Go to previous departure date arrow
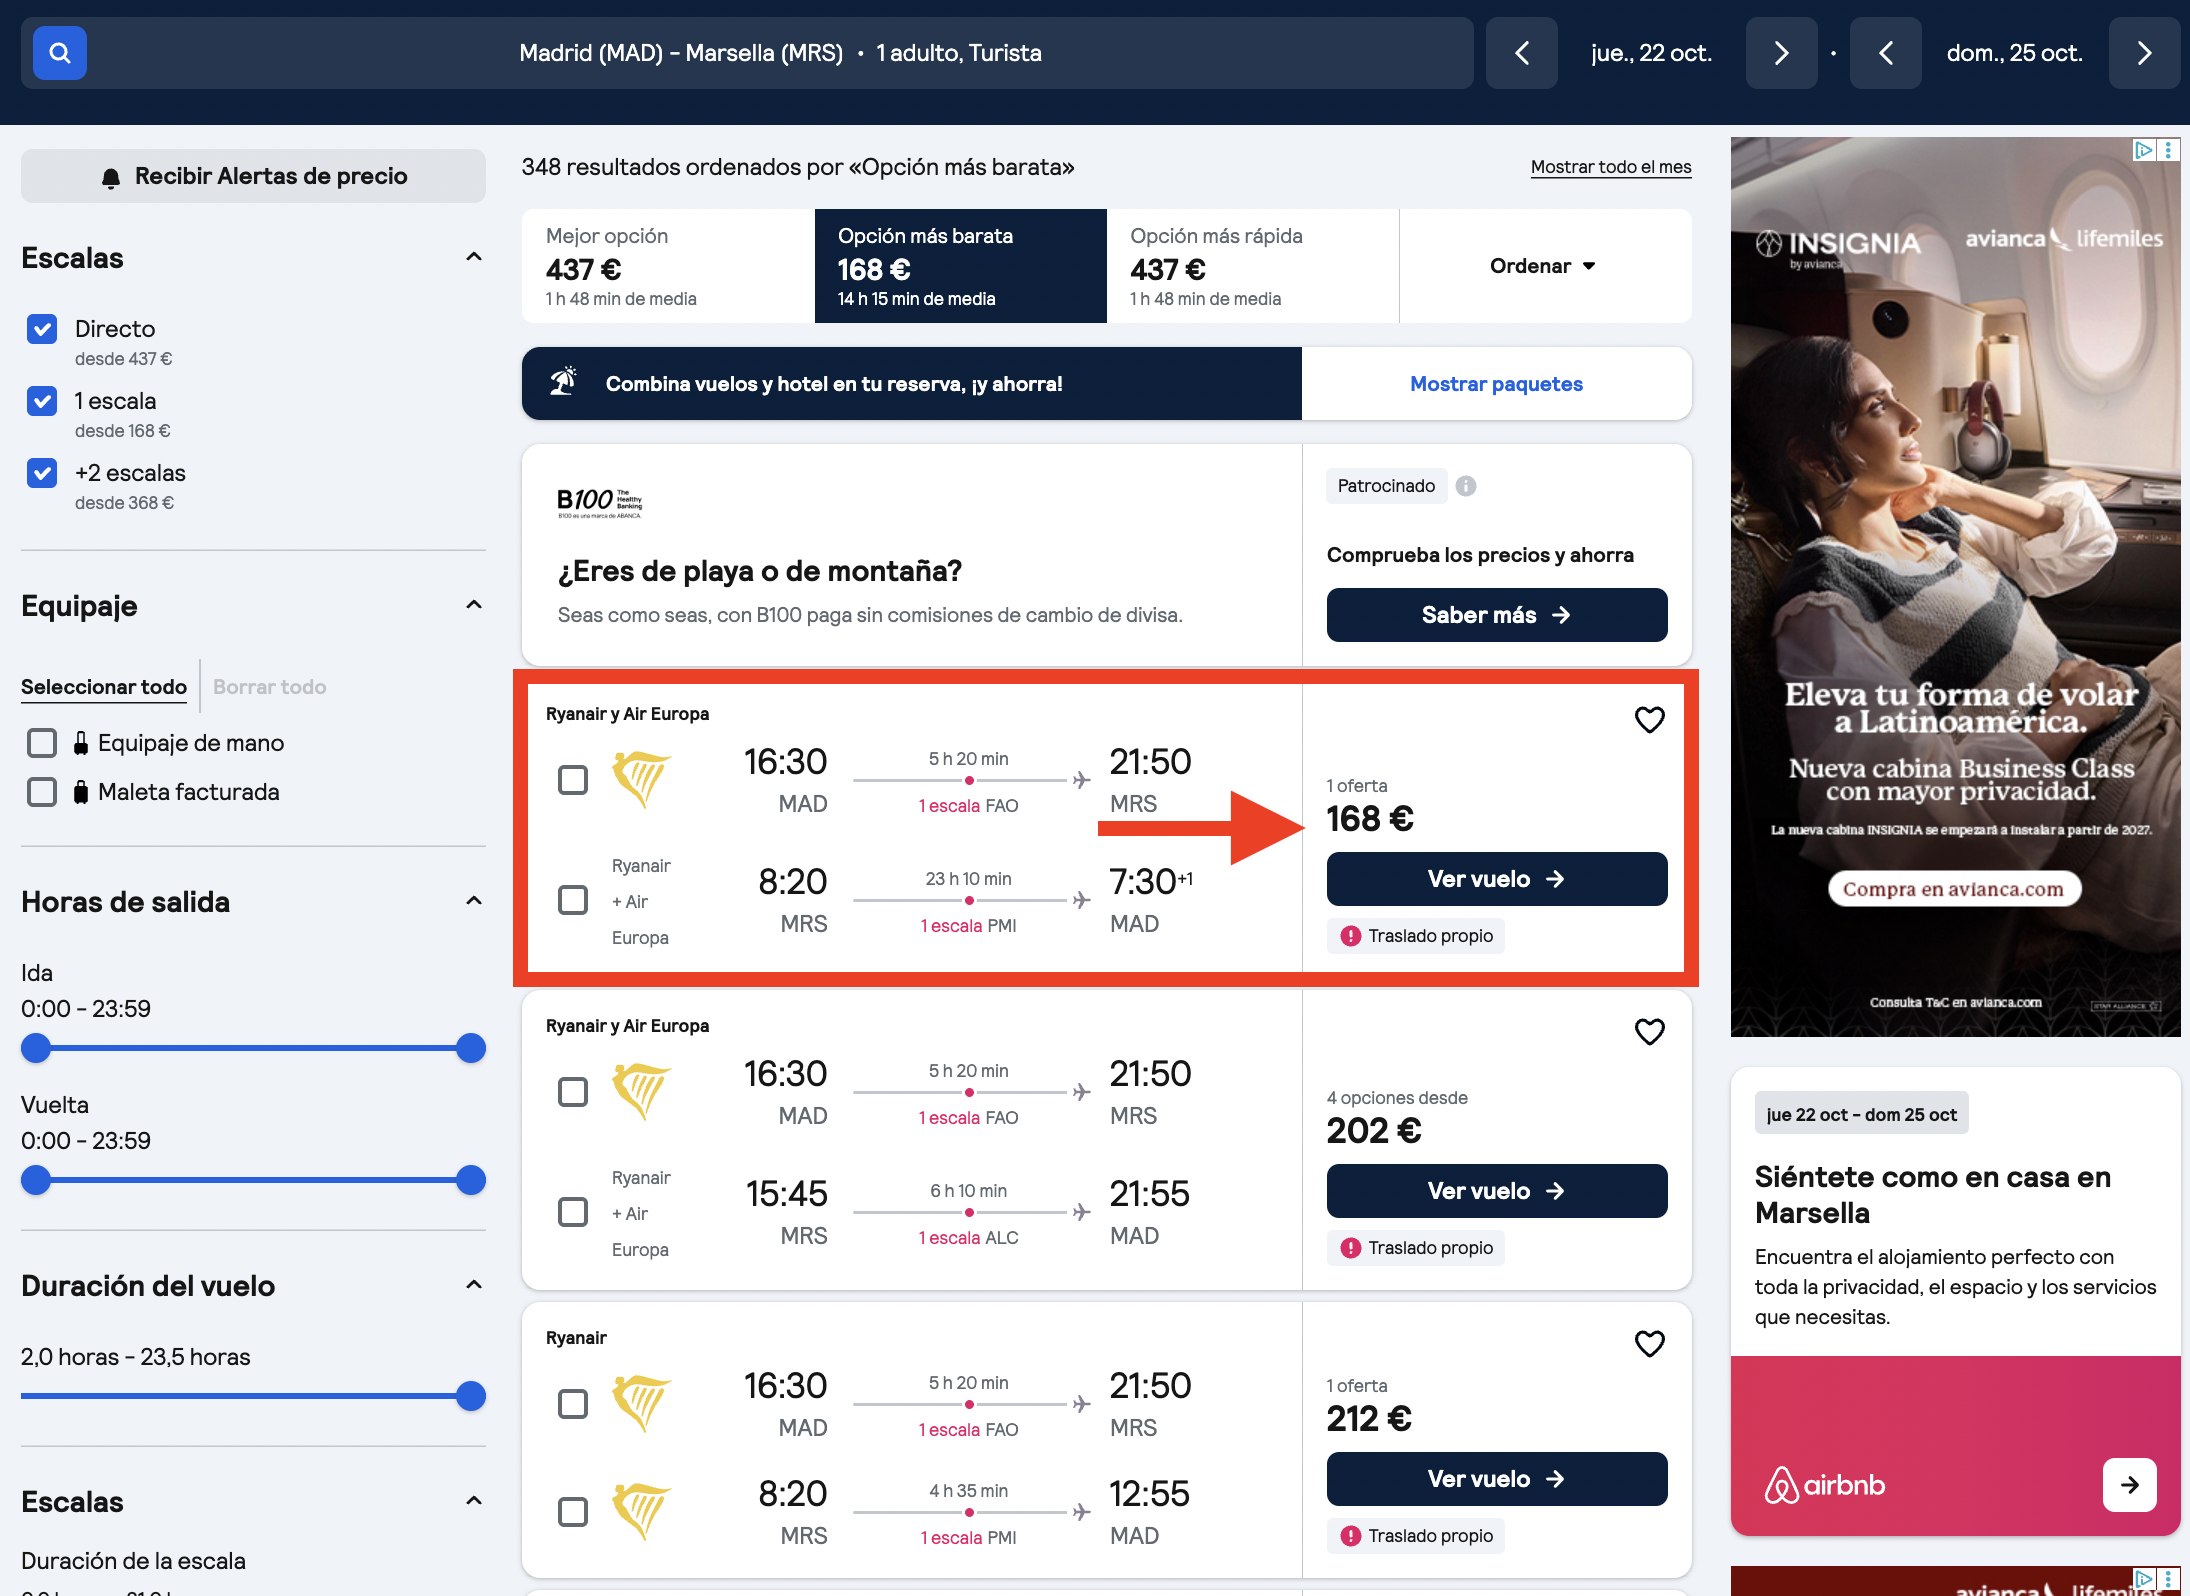This screenshot has width=2190, height=1596. (1521, 53)
